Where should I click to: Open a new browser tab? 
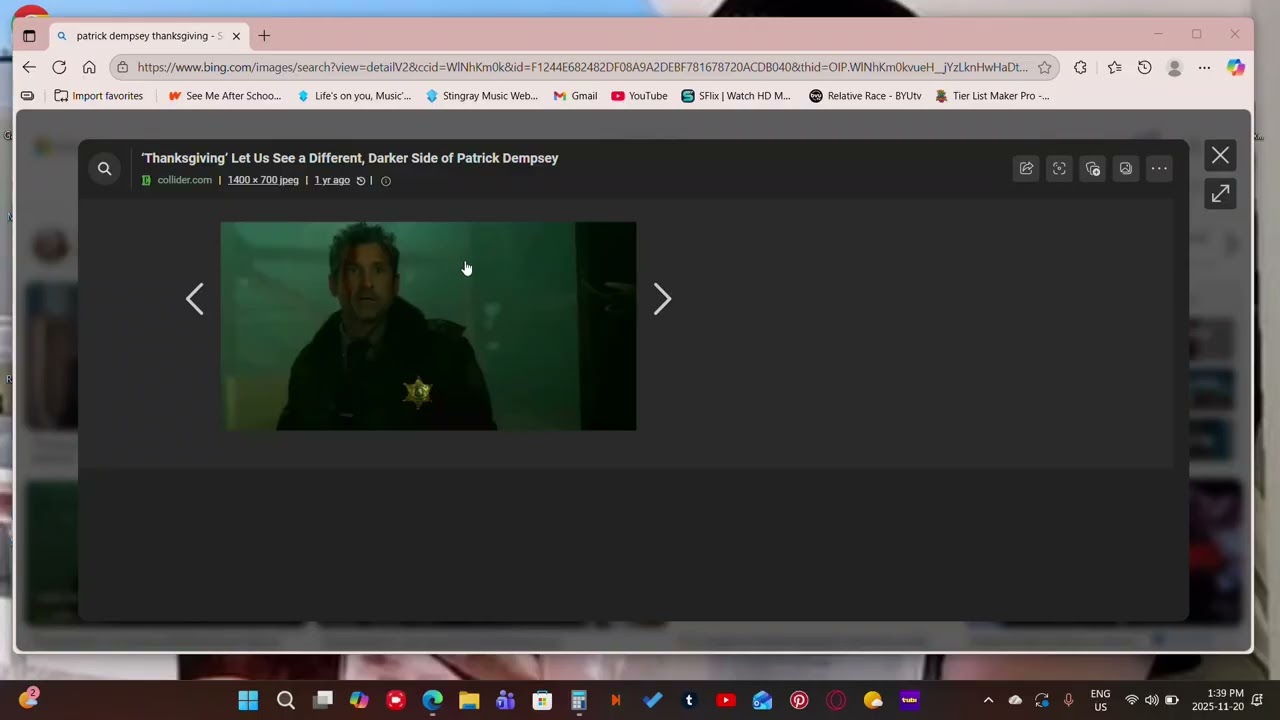[264, 36]
